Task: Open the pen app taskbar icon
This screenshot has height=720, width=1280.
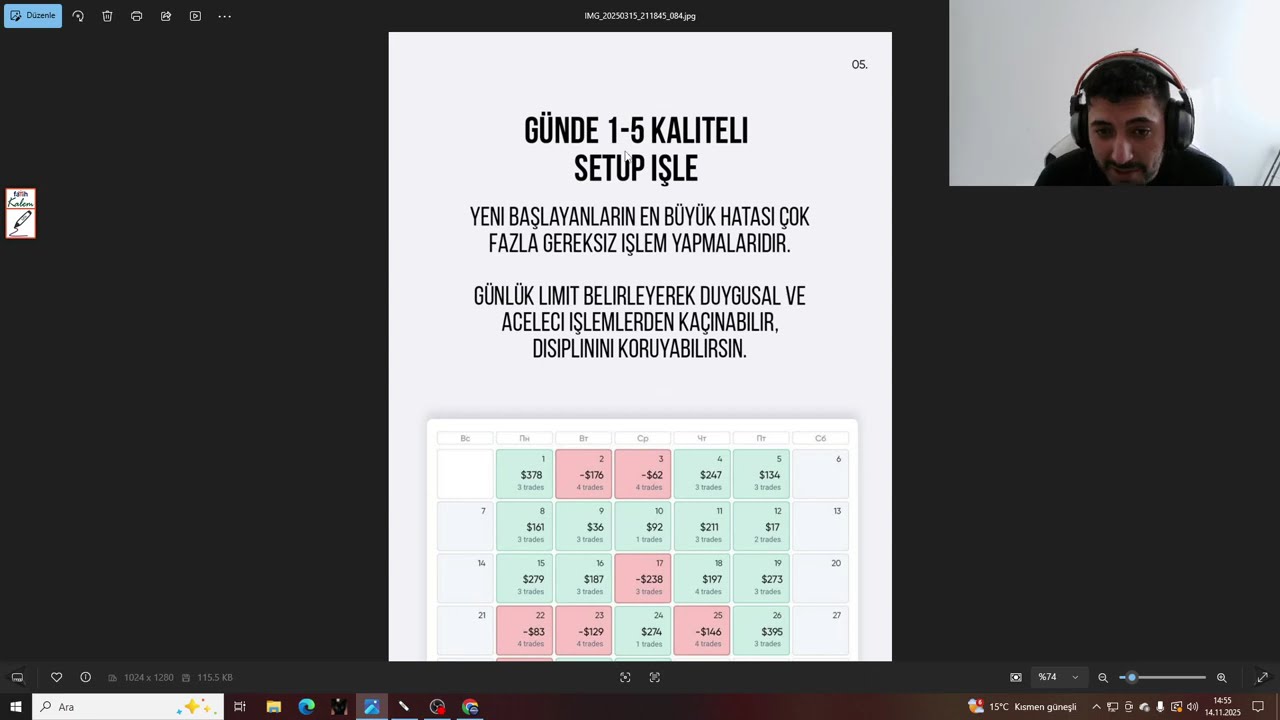Action: tap(404, 707)
